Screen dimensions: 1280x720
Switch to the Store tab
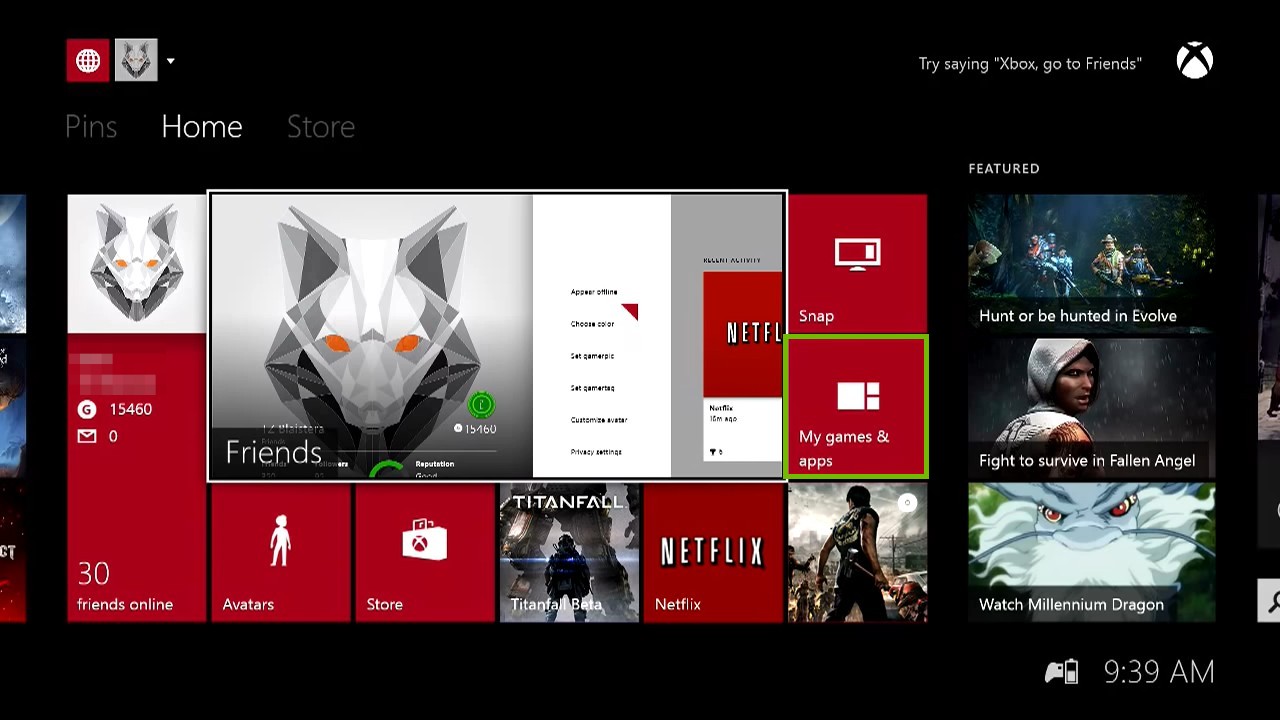click(321, 126)
